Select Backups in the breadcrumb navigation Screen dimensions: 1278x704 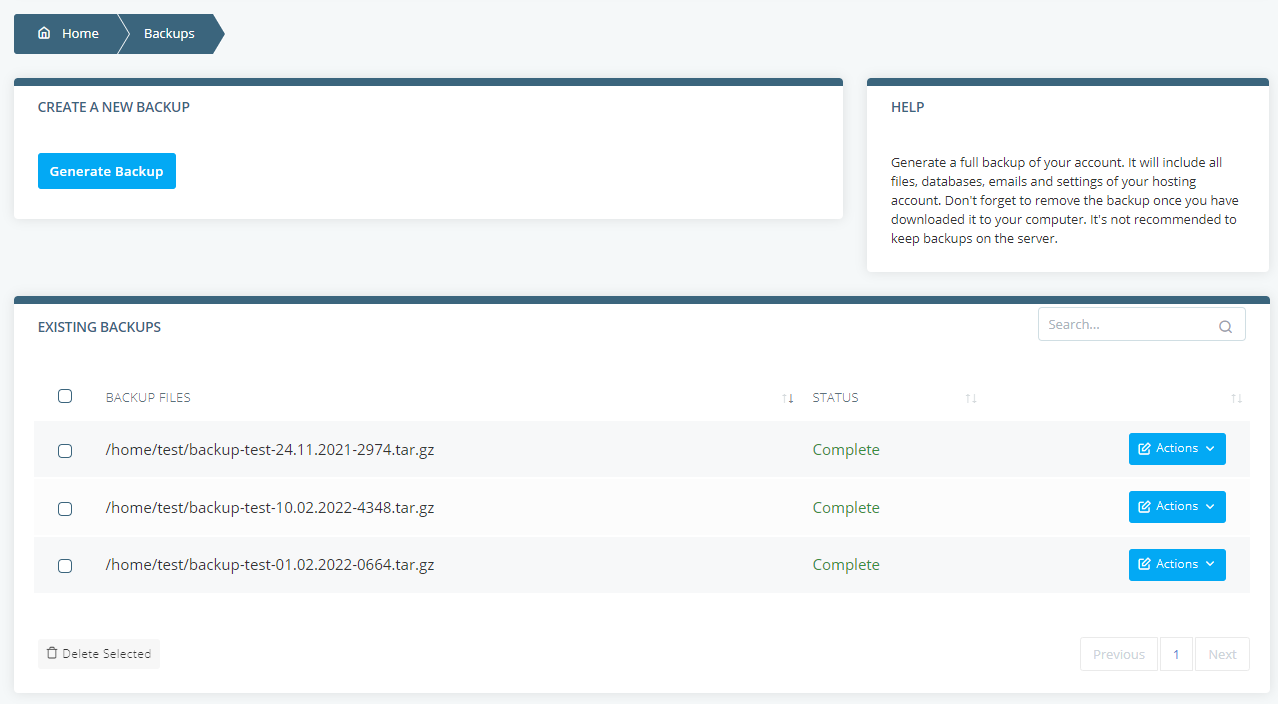168,33
